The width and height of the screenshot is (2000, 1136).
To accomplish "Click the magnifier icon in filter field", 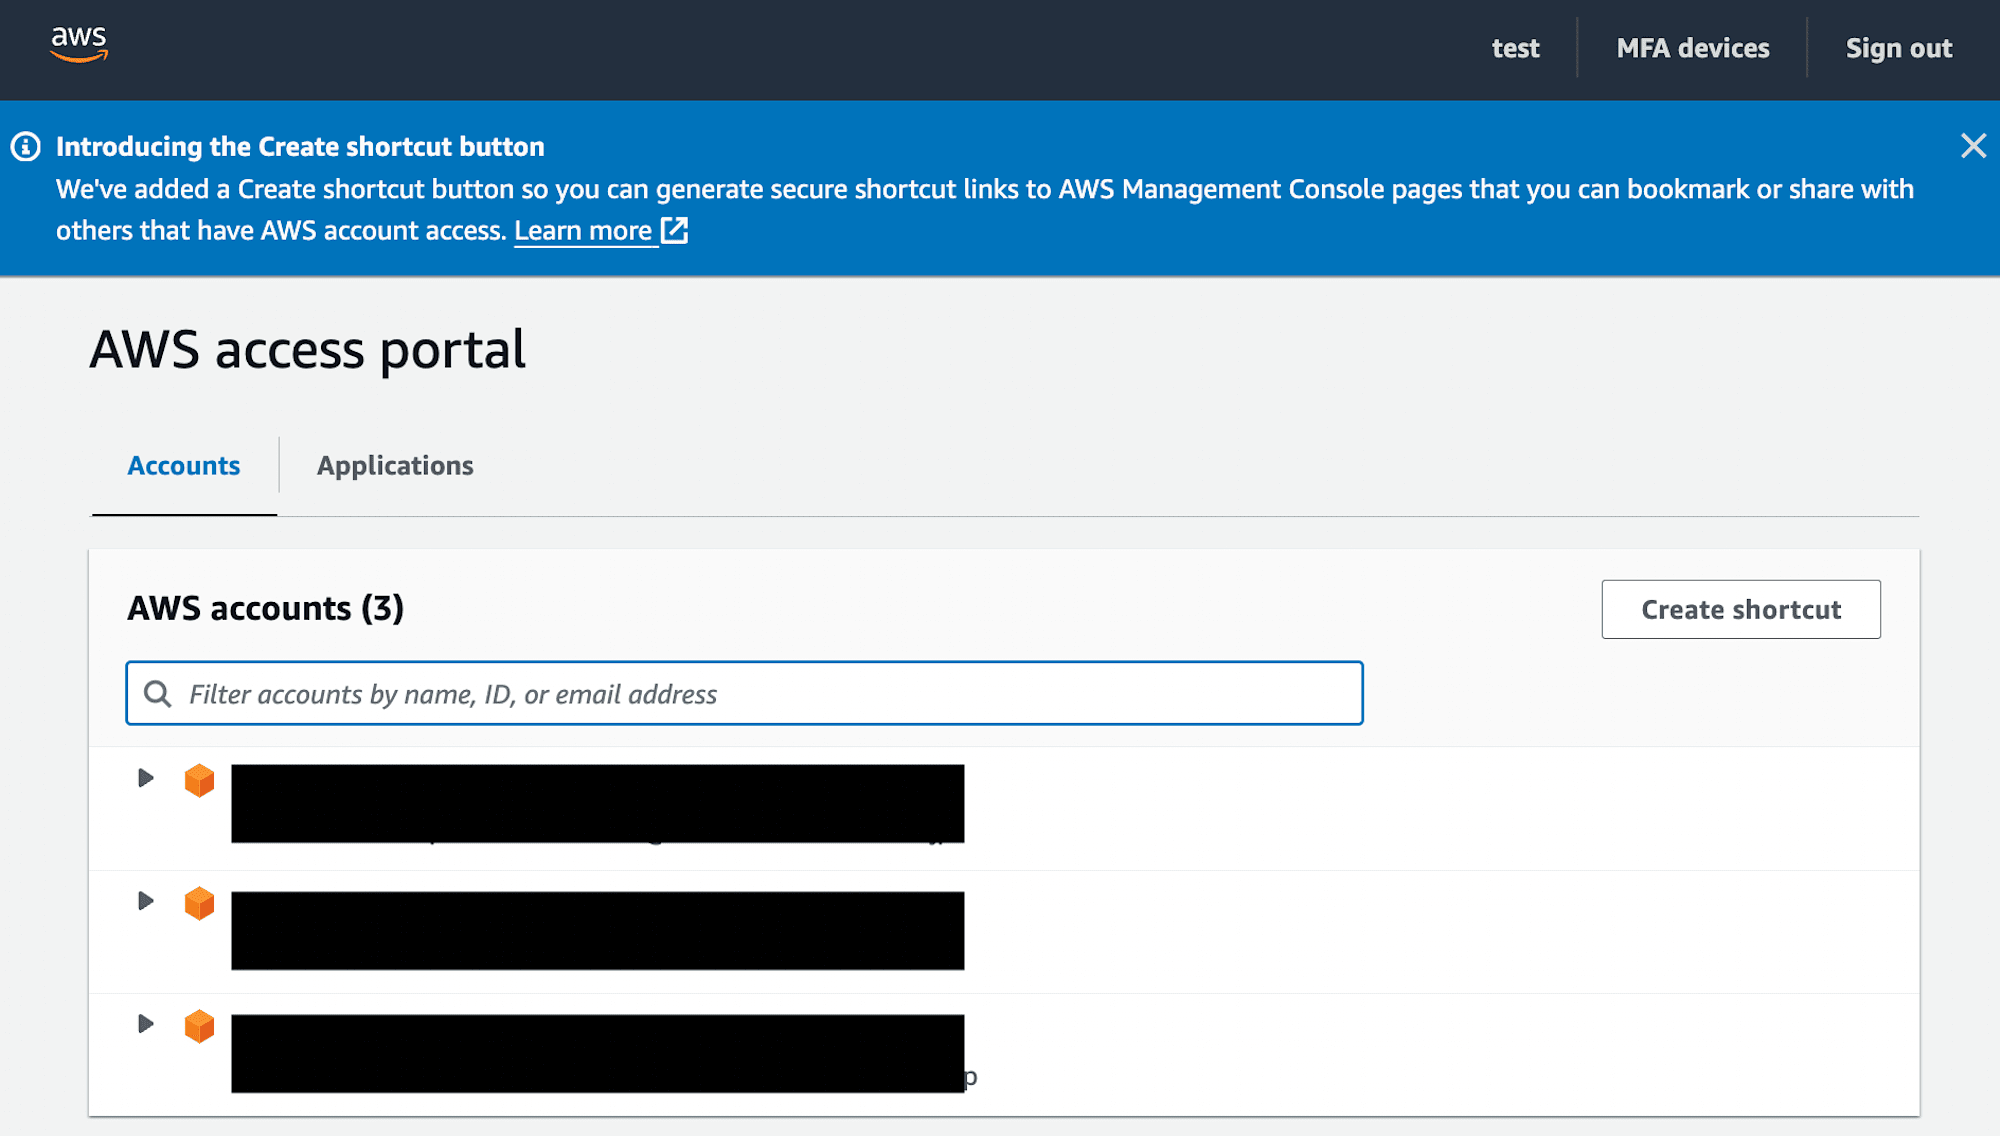I will (x=157, y=693).
